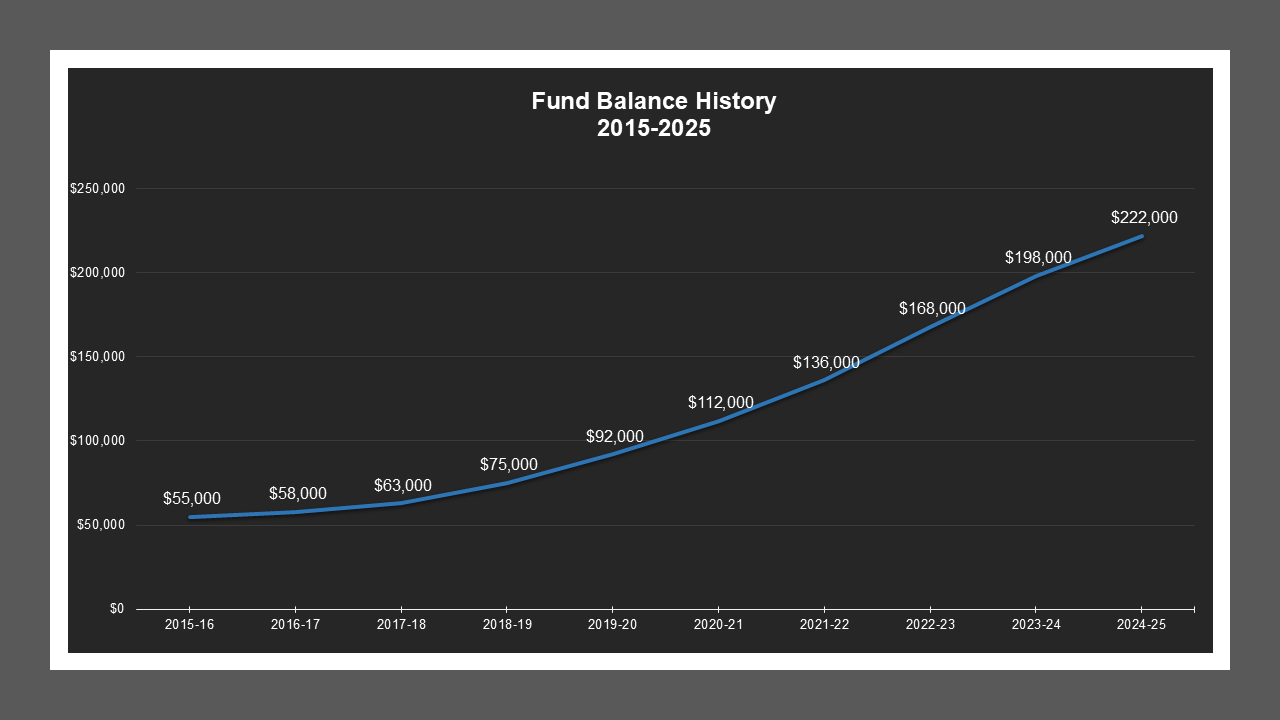The height and width of the screenshot is (720, 1280).
Task: Select the $136,000 data label
Action: click(825, 360)
